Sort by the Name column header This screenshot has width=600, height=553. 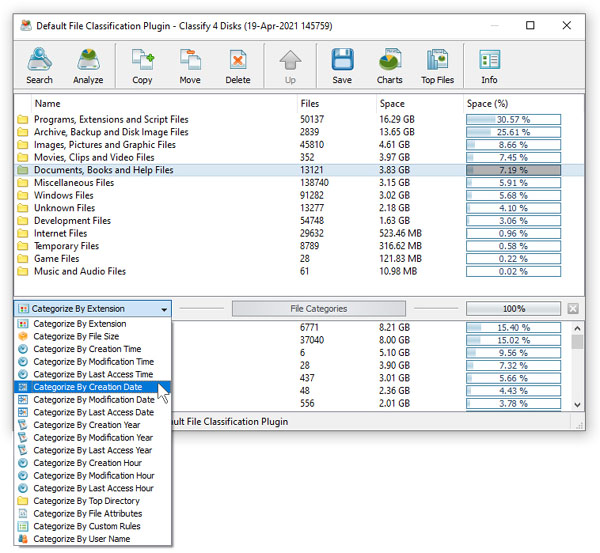point(164,104)
